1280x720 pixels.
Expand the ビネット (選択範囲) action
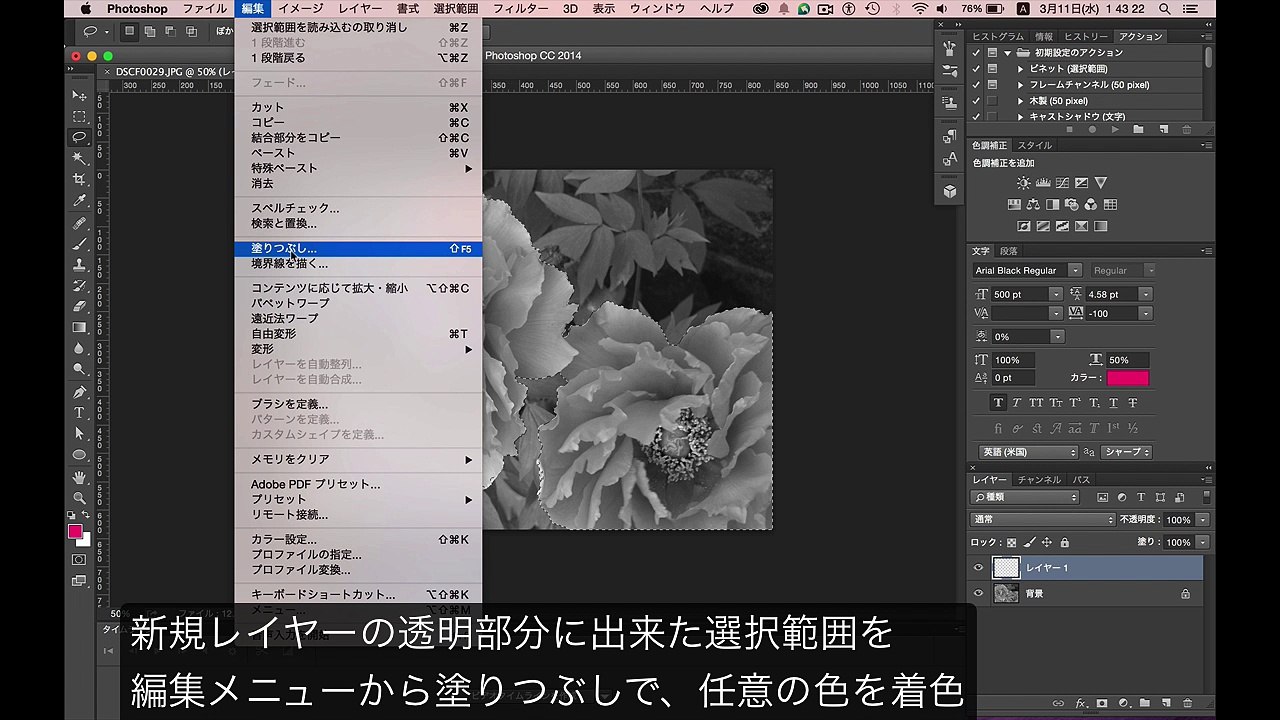(1020, 69)
